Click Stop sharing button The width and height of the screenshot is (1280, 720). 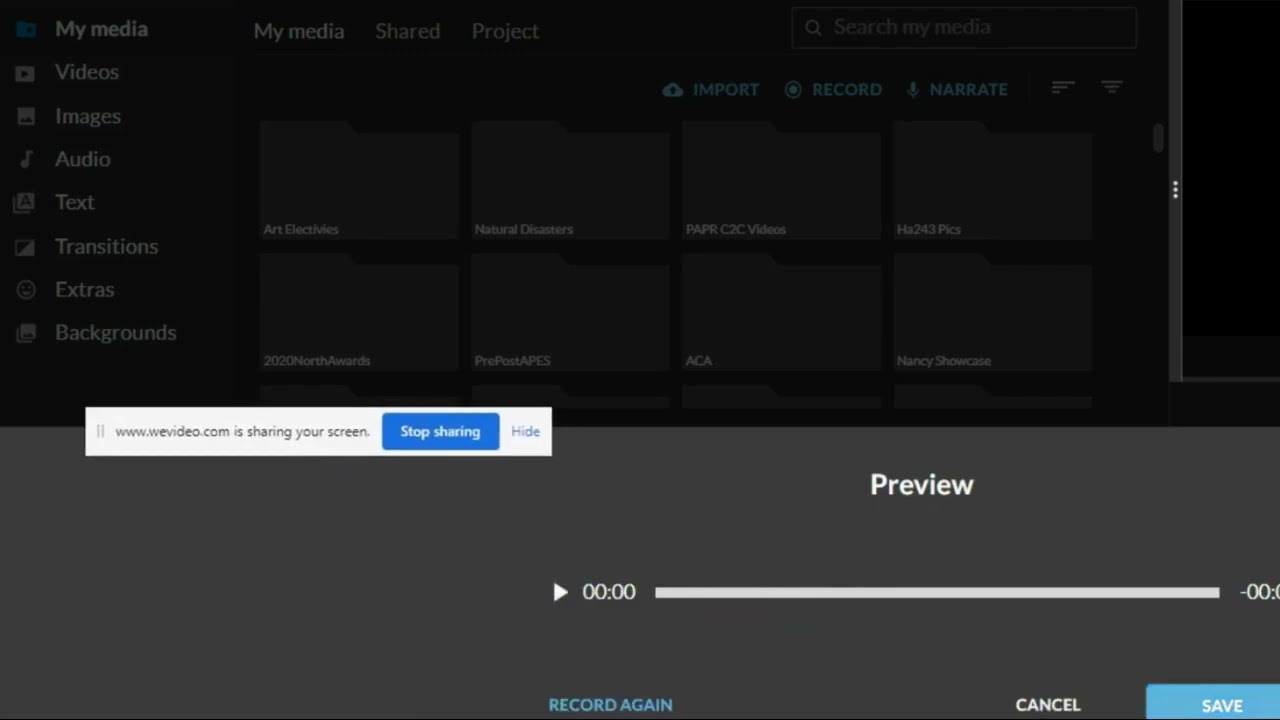(440, 432)
